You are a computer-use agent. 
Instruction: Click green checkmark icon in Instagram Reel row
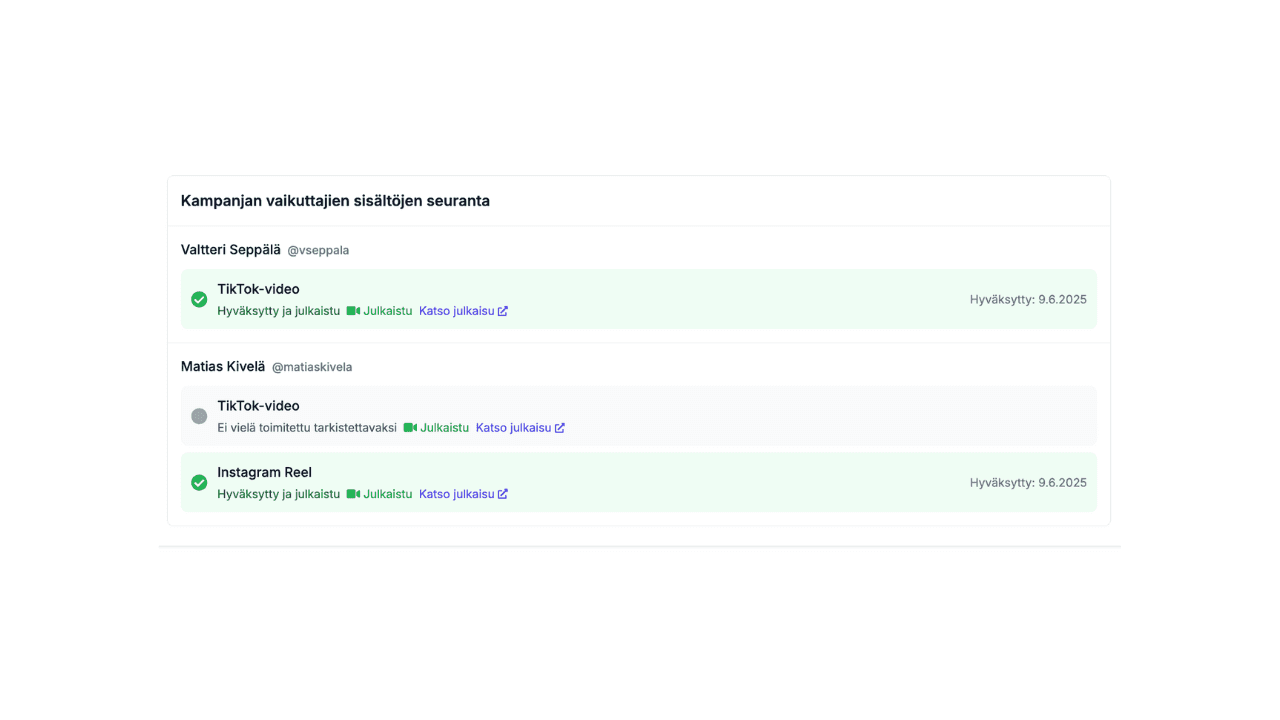199,482
